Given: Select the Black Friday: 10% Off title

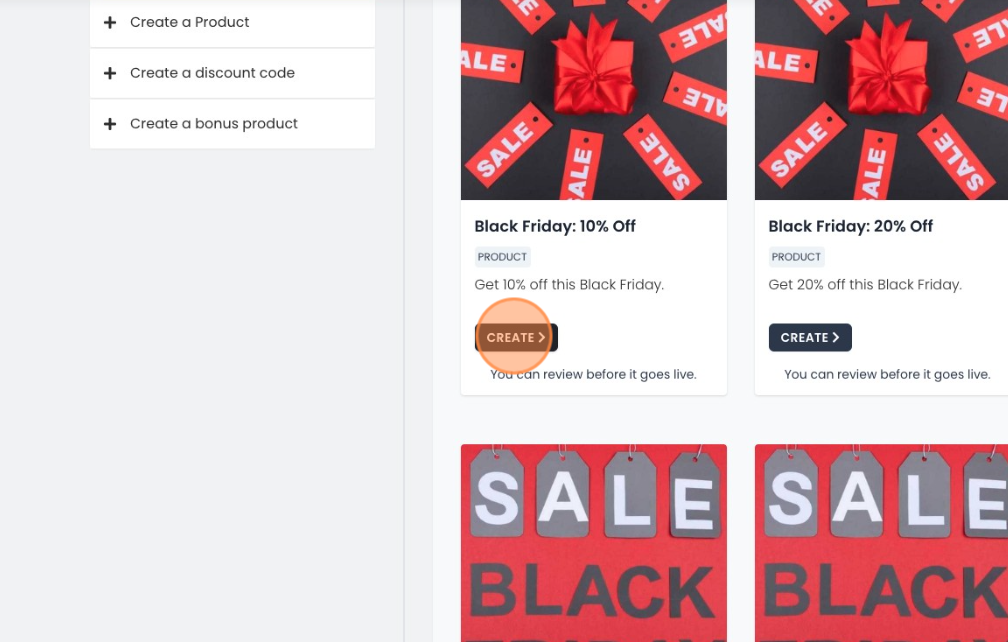Looking at the screenshot, I should pyautogui.click(x=555, y=226).
